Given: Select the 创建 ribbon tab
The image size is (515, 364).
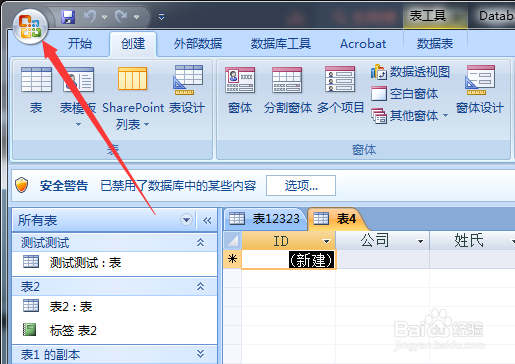Looking at the screenshot, I should [133, 44].
